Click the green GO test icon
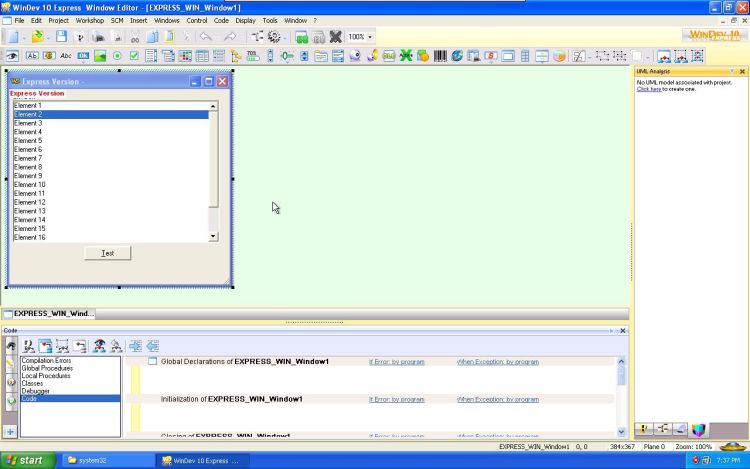 (302, 37)
